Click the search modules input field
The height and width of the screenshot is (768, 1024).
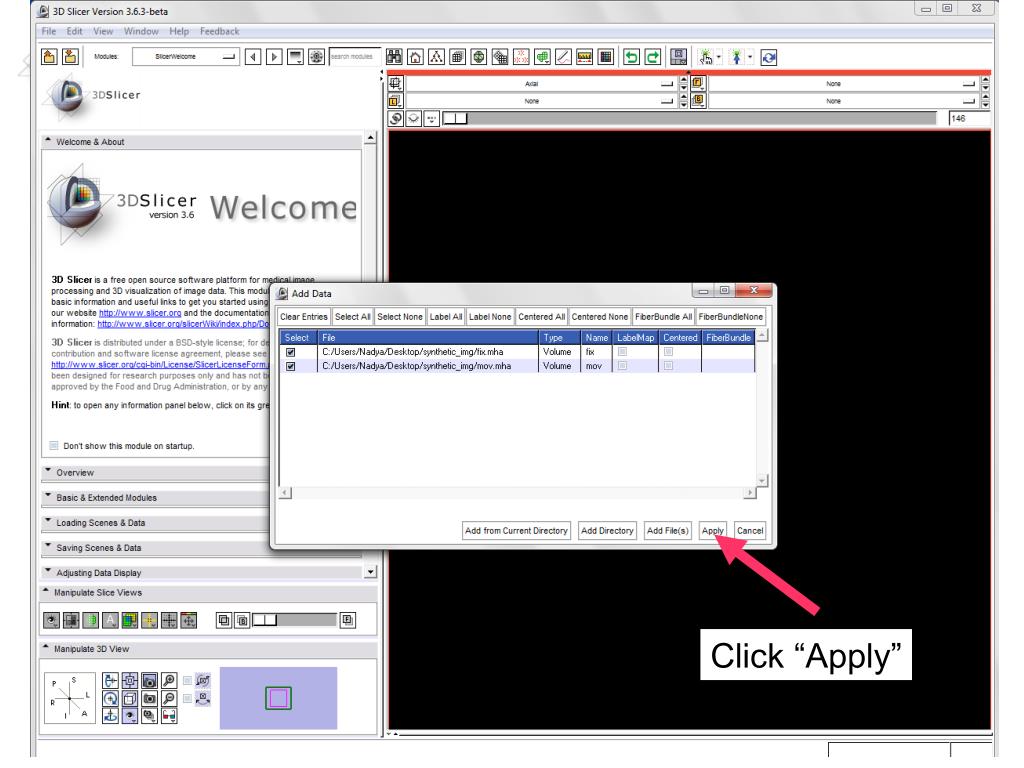click(355, 57)
